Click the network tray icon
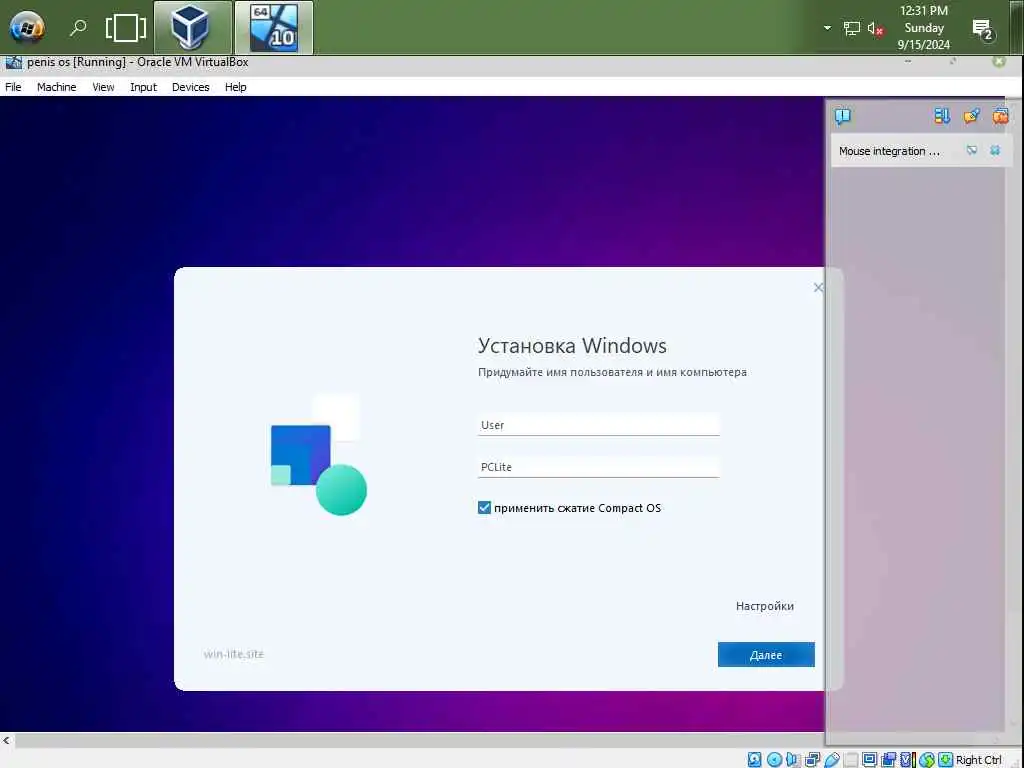Screen dimensions: 1024x768 pos(852,28)
